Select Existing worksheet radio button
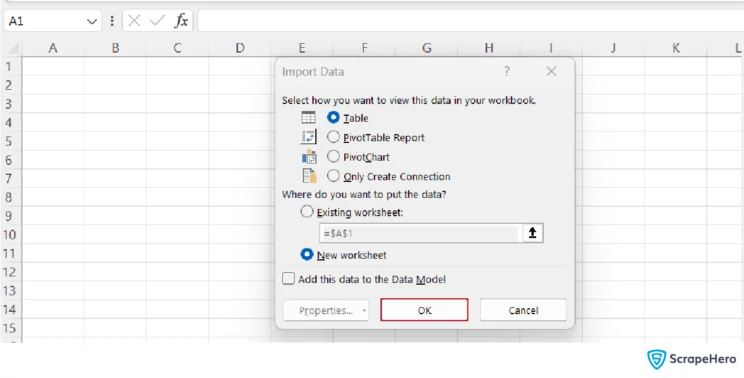744x378 pixels. (x=307, y=212)
